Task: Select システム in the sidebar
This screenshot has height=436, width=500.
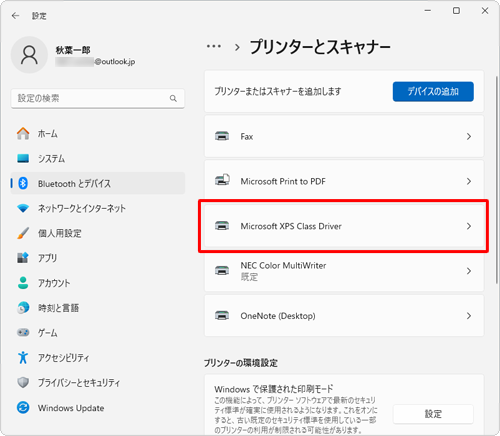Action: coord(98,158)
